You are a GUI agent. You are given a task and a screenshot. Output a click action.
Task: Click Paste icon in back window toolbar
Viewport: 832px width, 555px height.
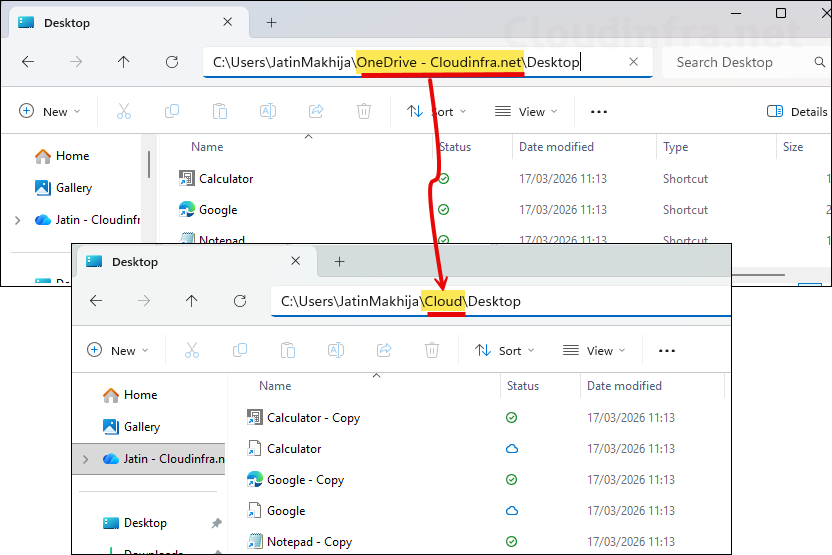(220, 111)
